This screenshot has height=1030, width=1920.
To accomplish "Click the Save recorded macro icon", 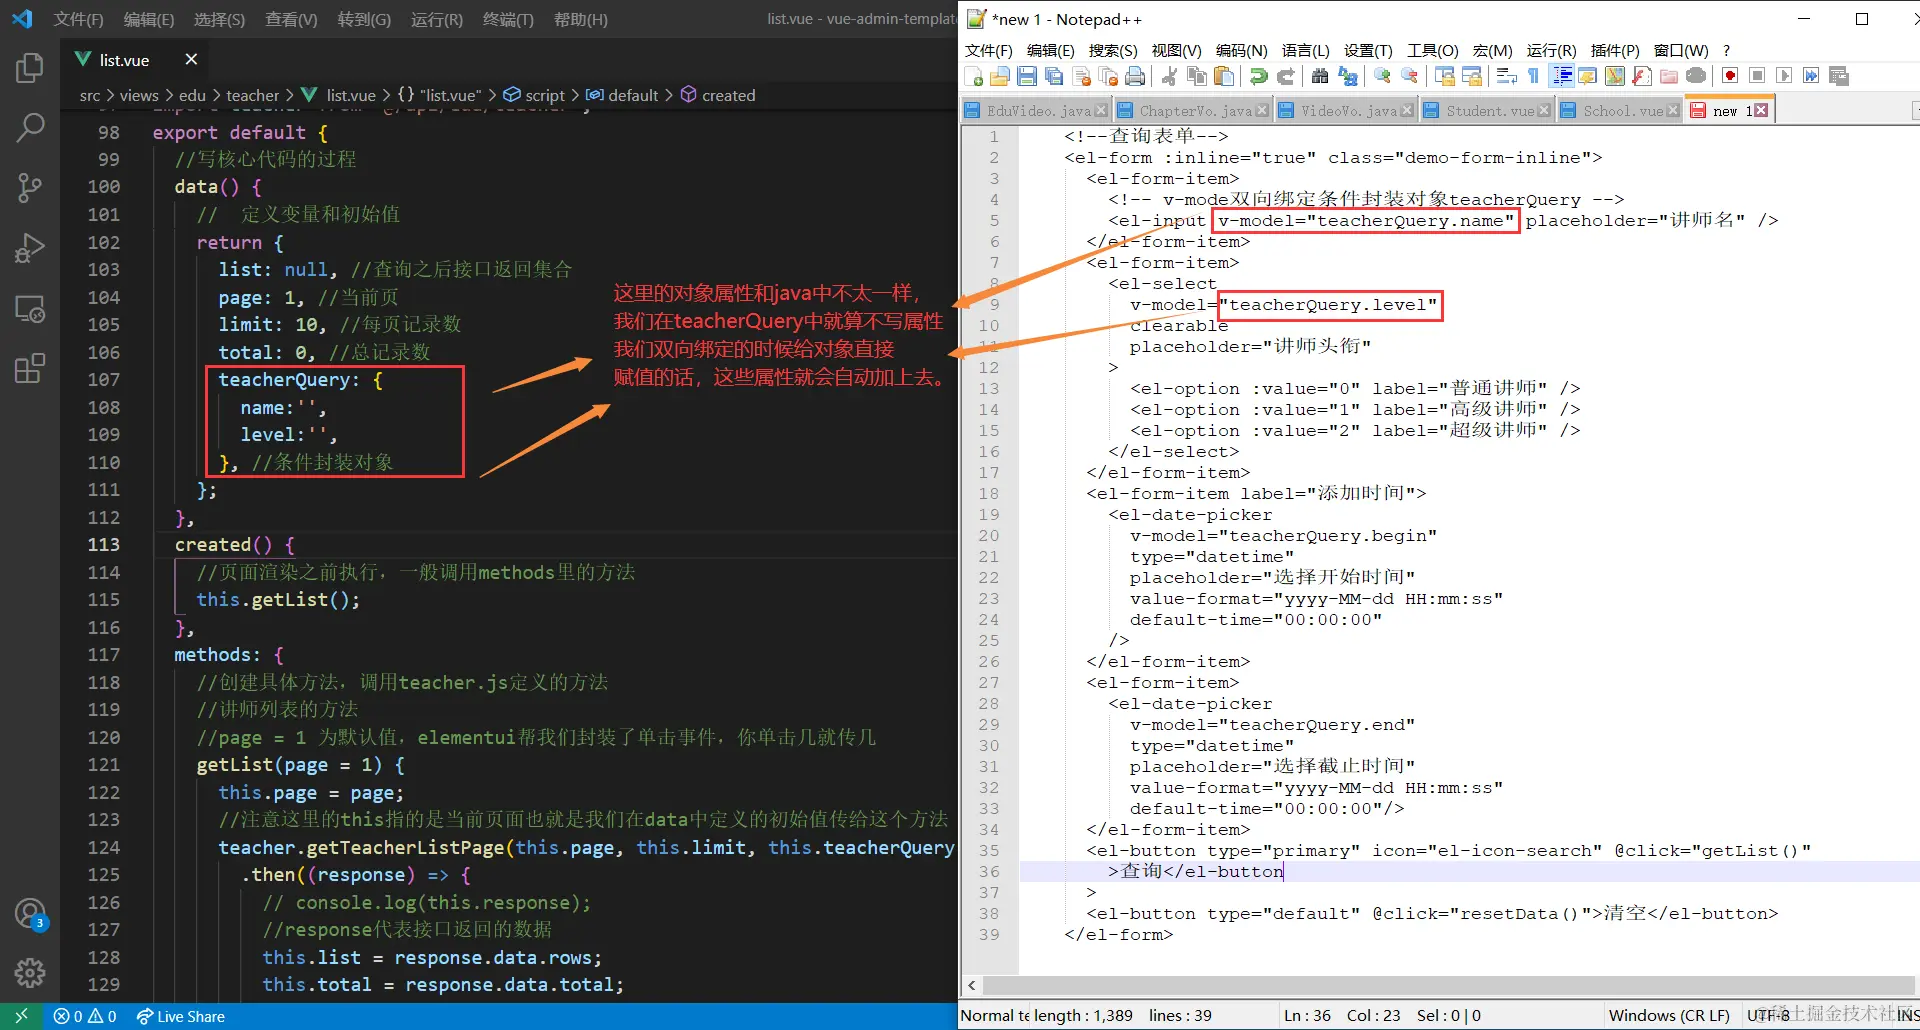I will pos(1838,76).
